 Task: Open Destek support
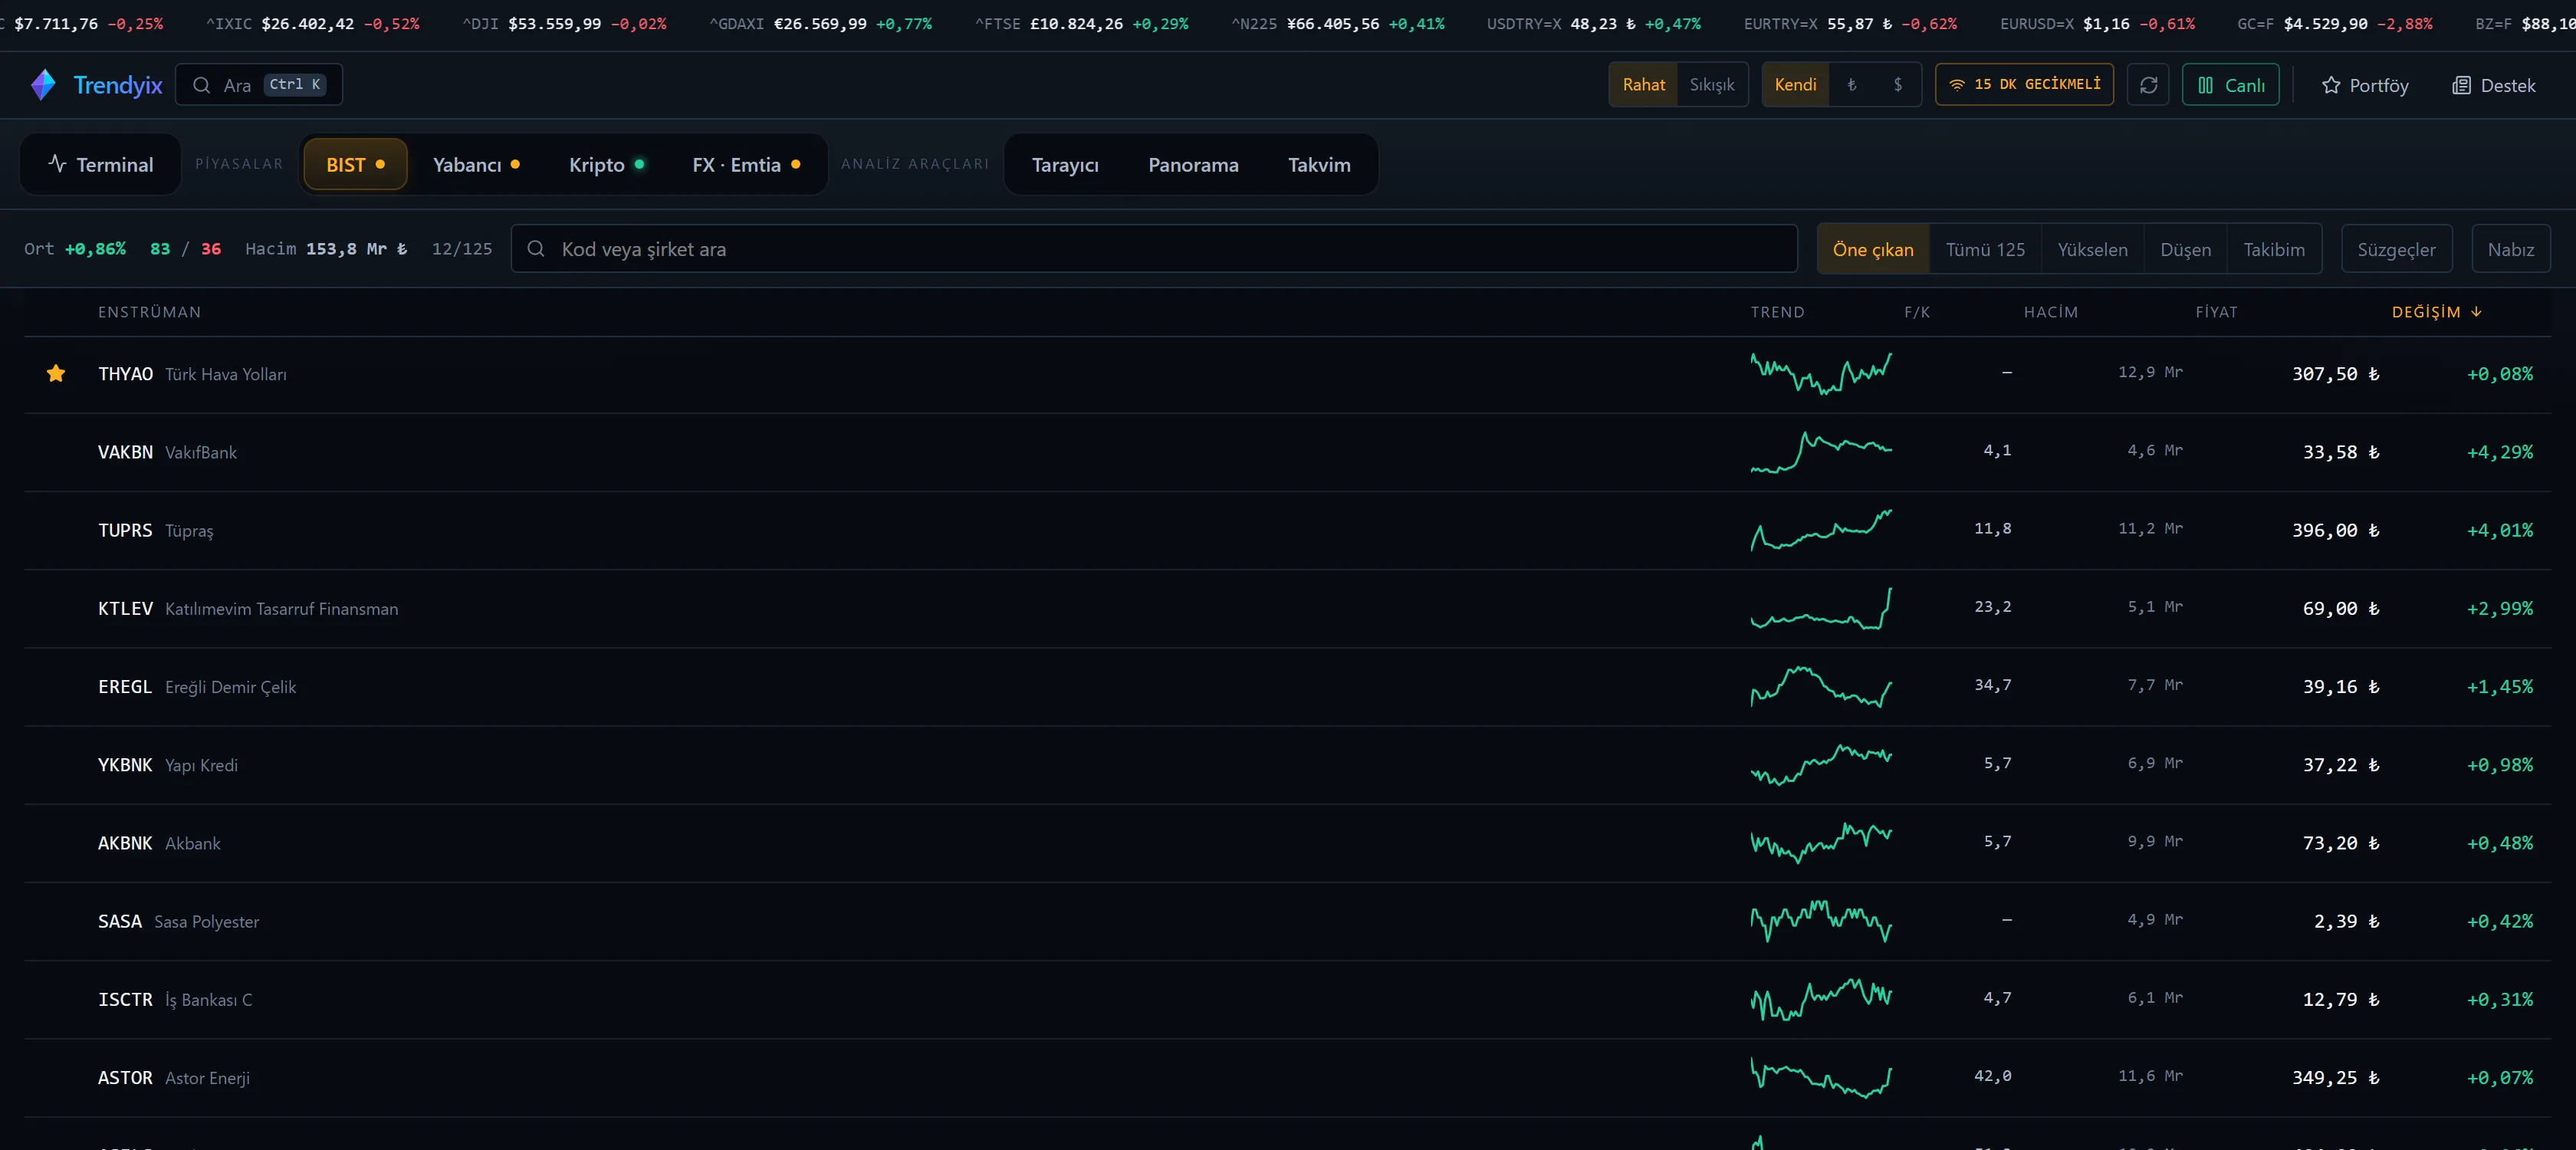click(x=2493, y=85)
